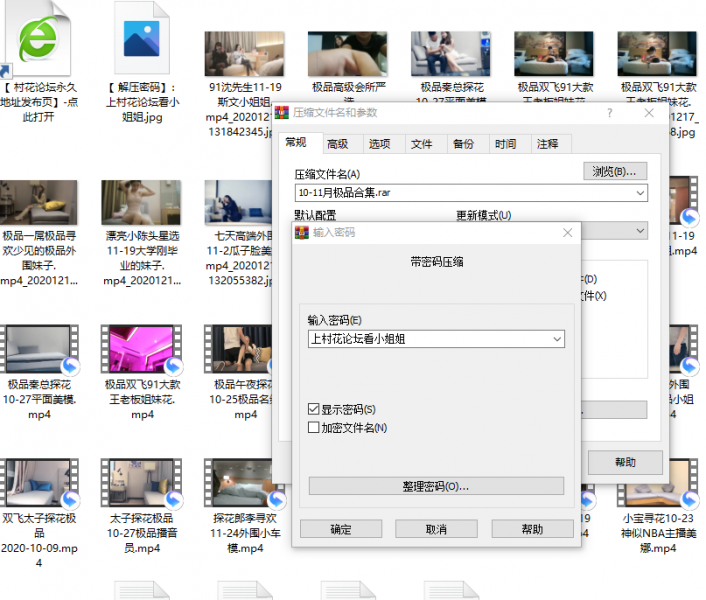Click the question mark help icon in title bar

609,113
